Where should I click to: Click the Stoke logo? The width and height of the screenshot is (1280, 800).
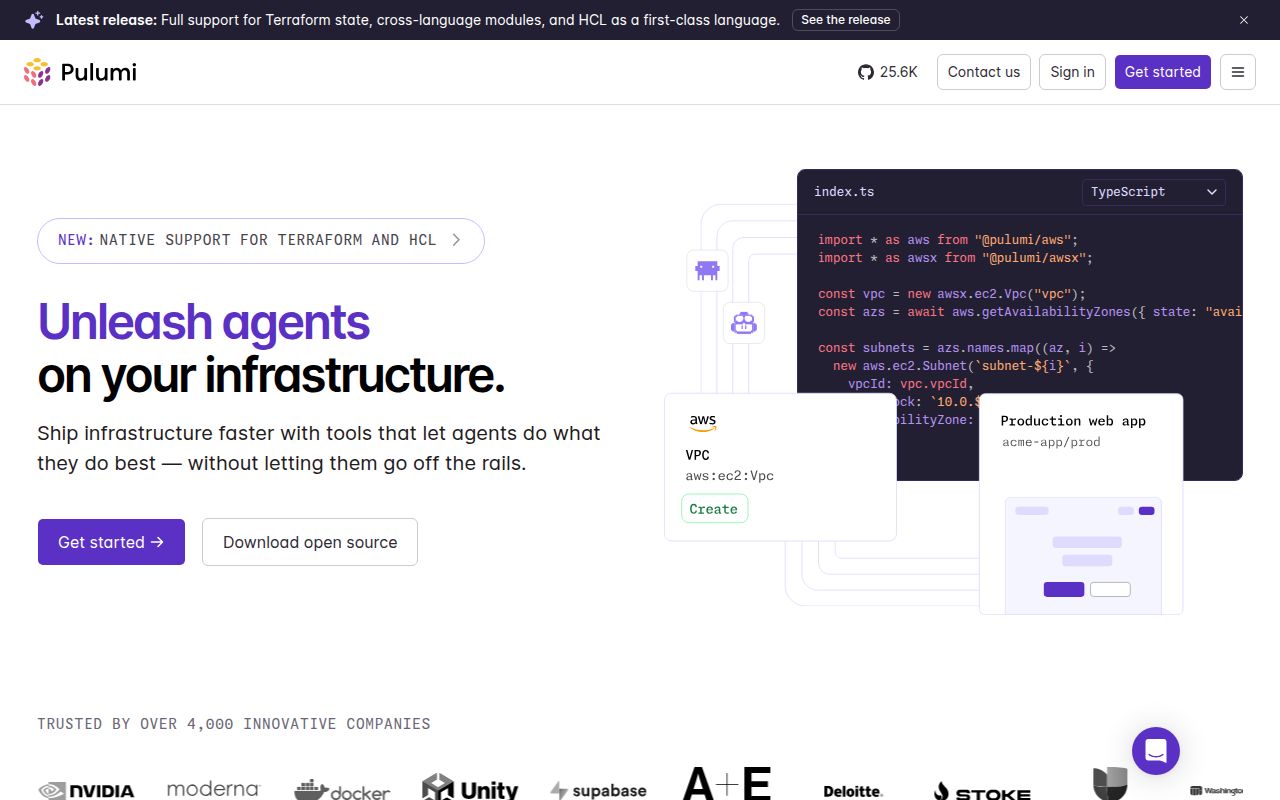(x=982, y=792)
